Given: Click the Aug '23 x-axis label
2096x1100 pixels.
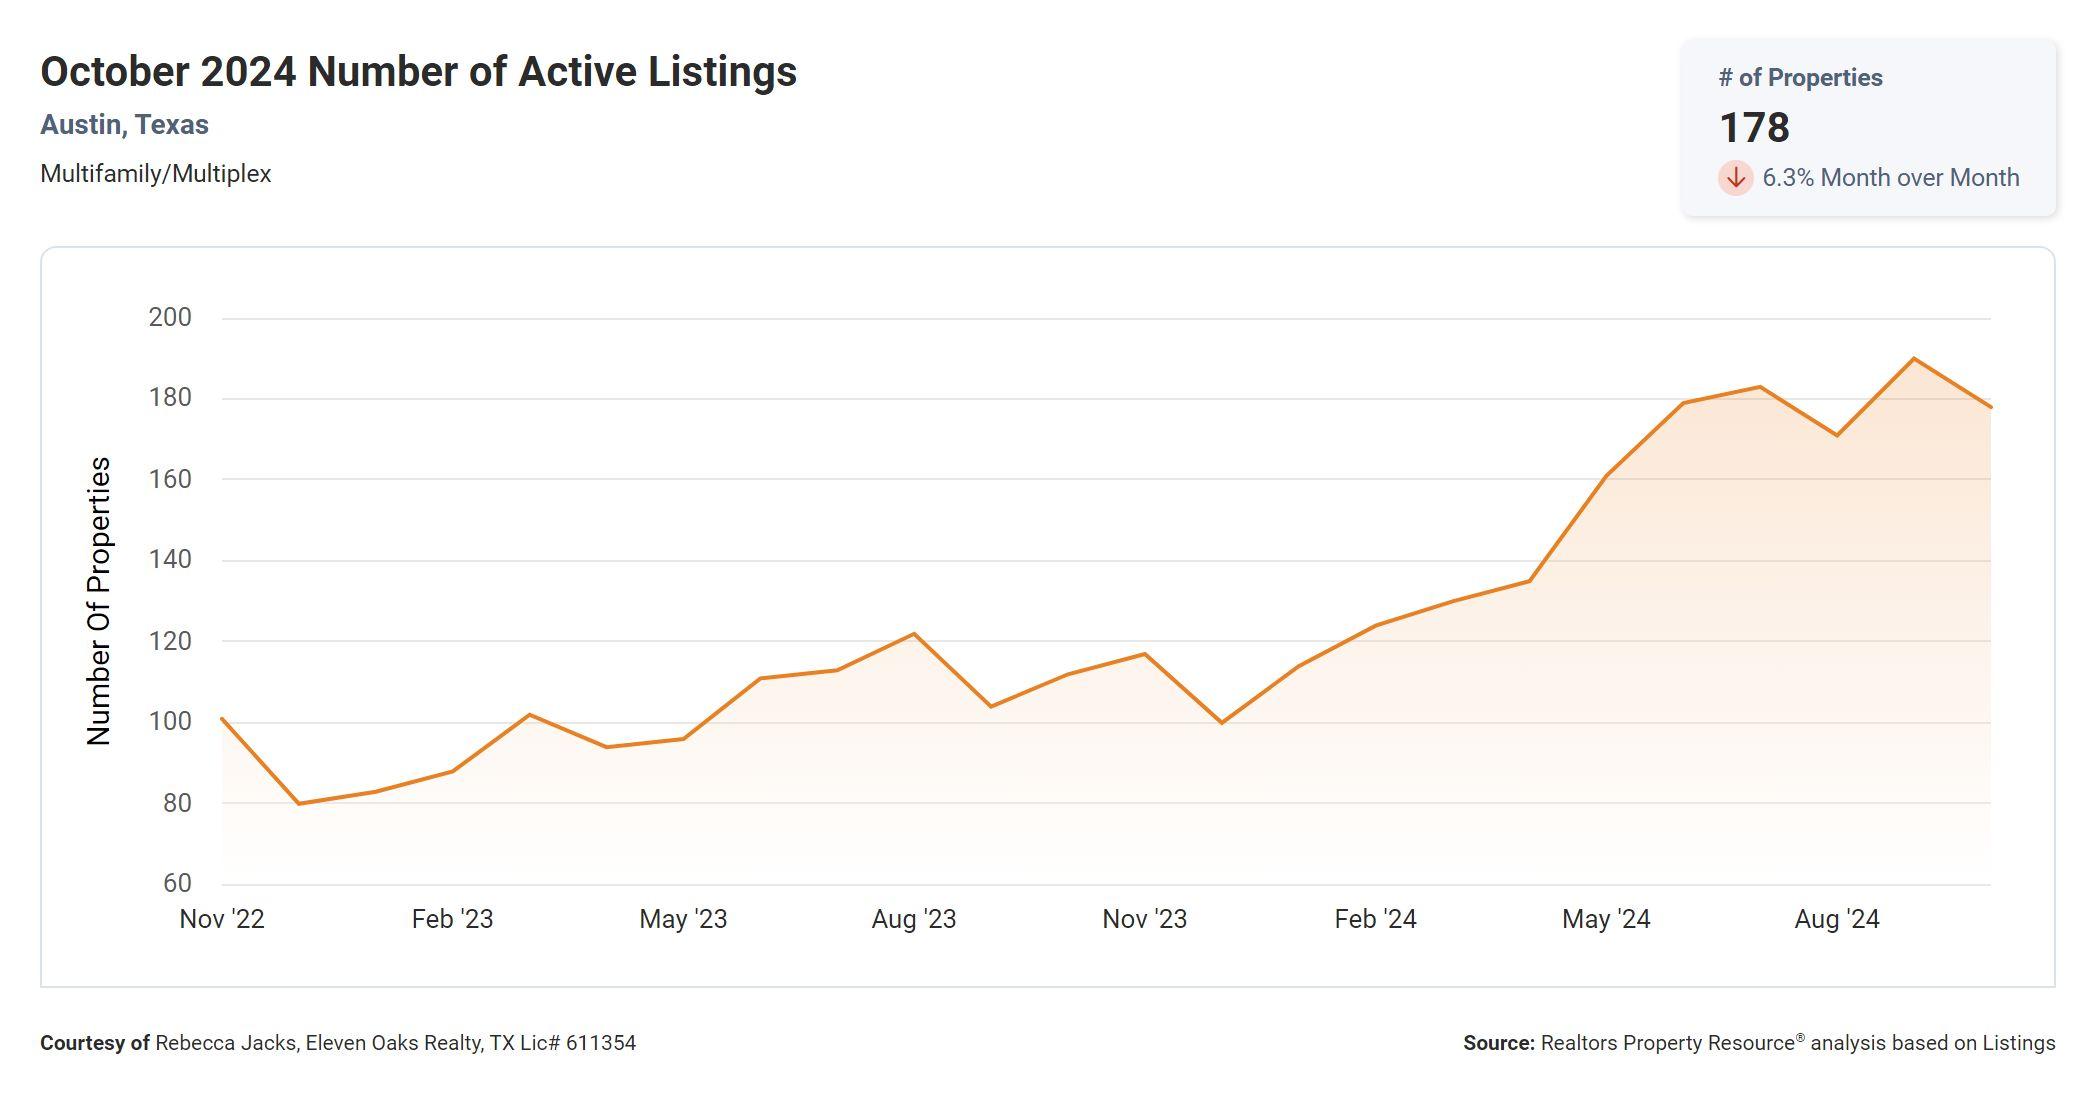Looking at the screenshot, I should [914, 919].
